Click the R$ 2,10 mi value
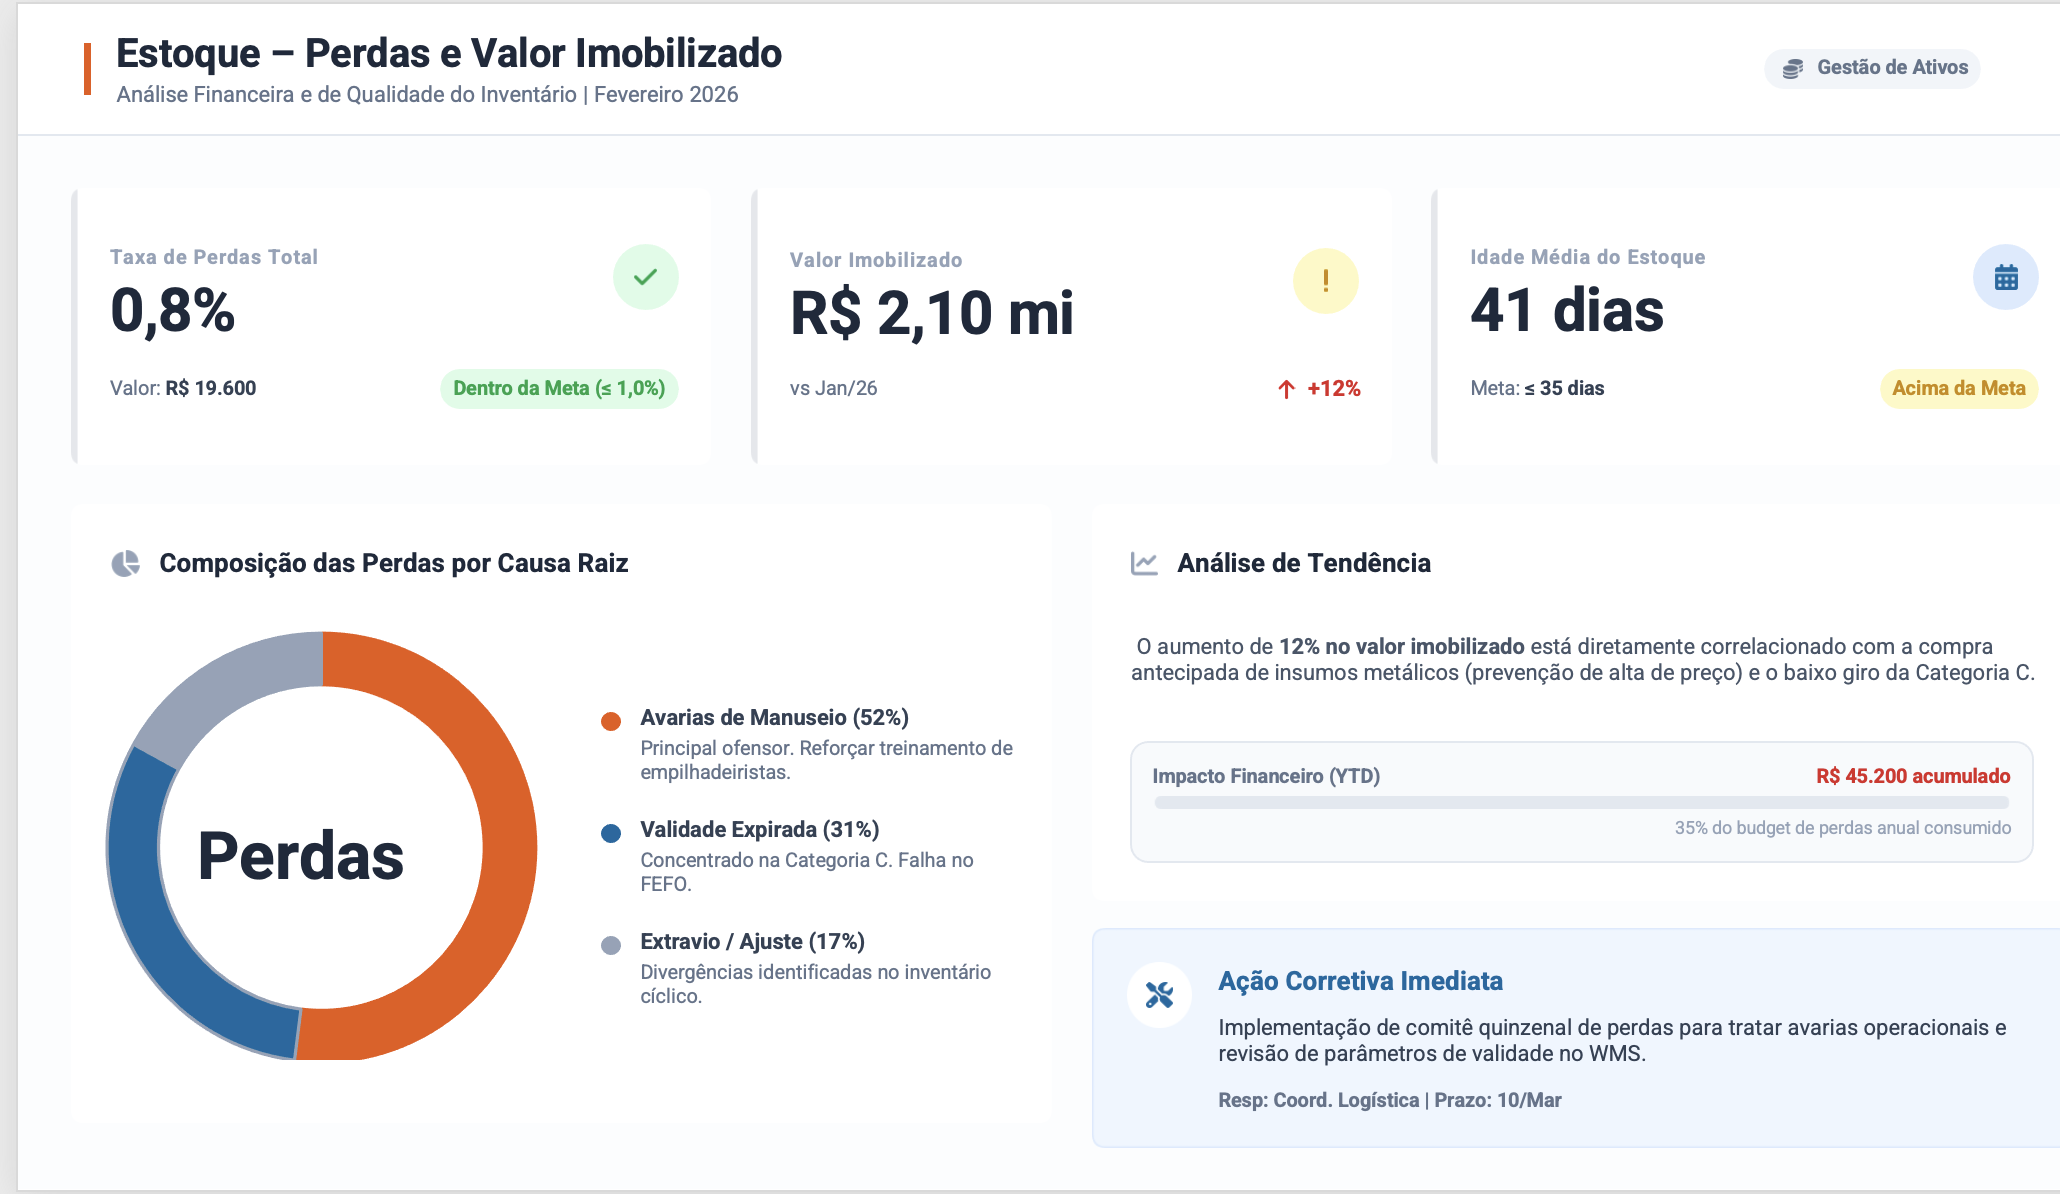Screen dimensions: 2060x1194 point(932,313)
